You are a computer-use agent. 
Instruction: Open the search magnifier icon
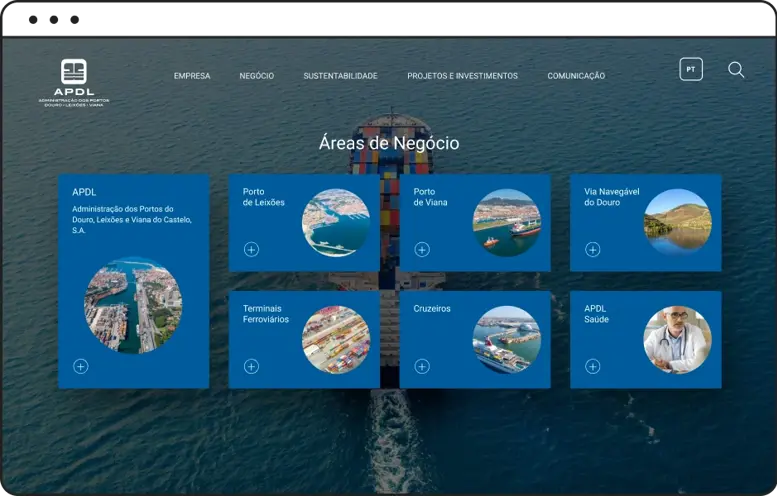pos(736,70)
